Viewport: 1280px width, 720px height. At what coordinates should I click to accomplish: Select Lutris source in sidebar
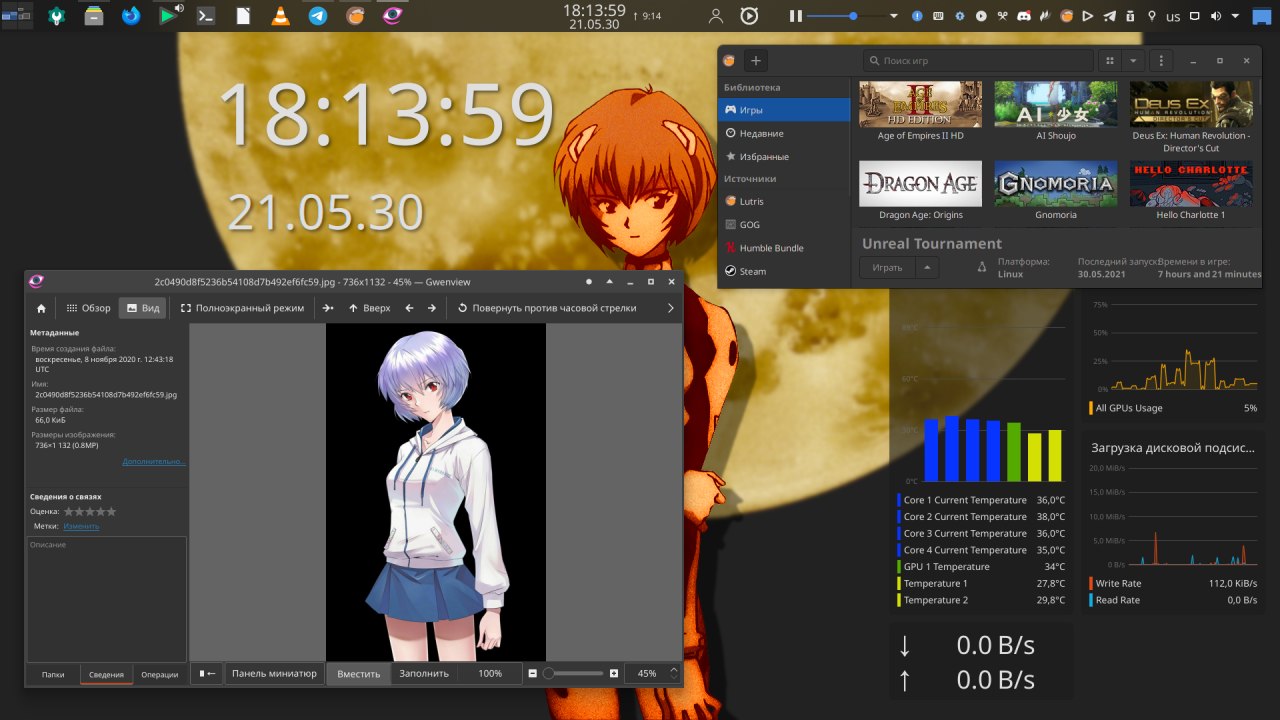tap(784, 201)
